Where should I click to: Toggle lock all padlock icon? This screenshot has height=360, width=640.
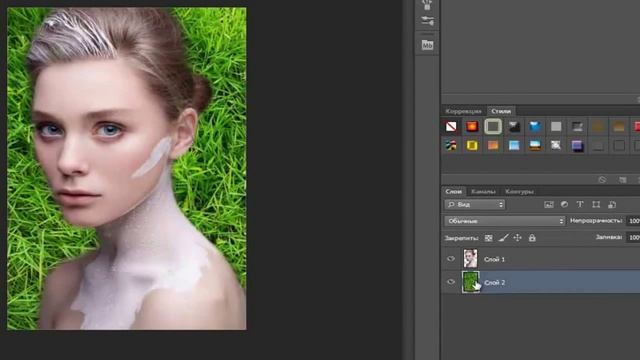[532, 238]
